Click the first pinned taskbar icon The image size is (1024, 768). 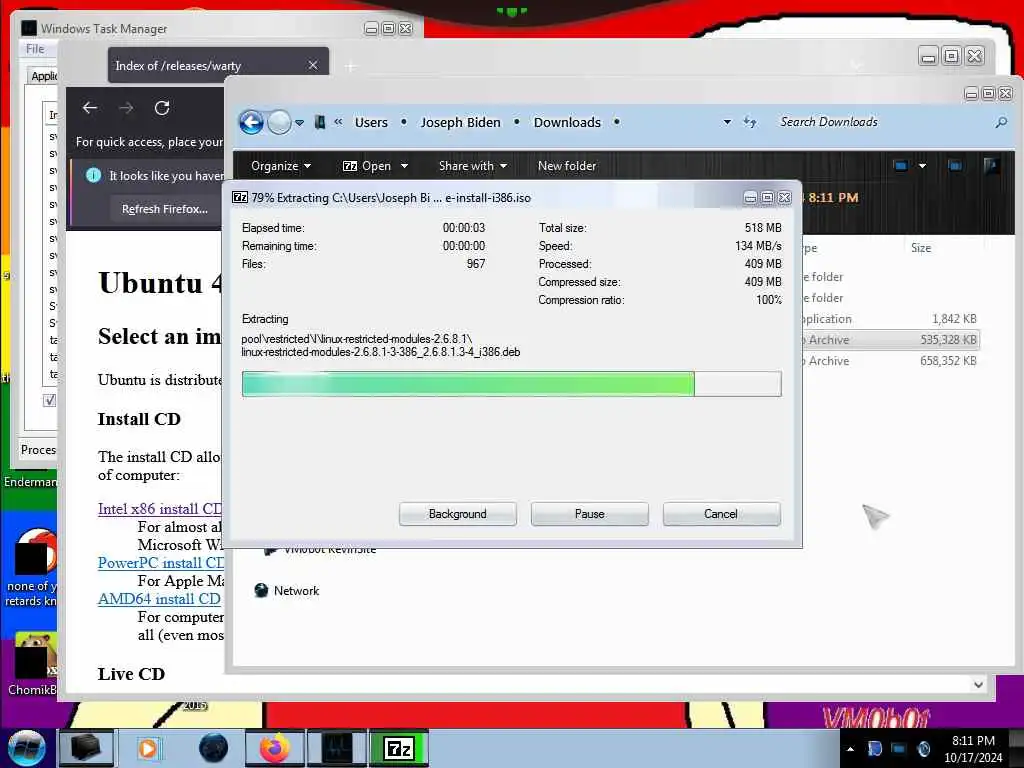click(x=86, y=748)
